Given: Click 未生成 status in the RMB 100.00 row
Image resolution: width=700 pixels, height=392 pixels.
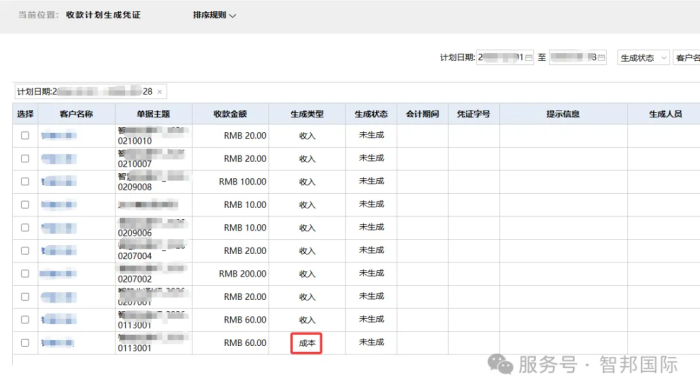Looking at the screenshot, I should click(x=371, y=181).
